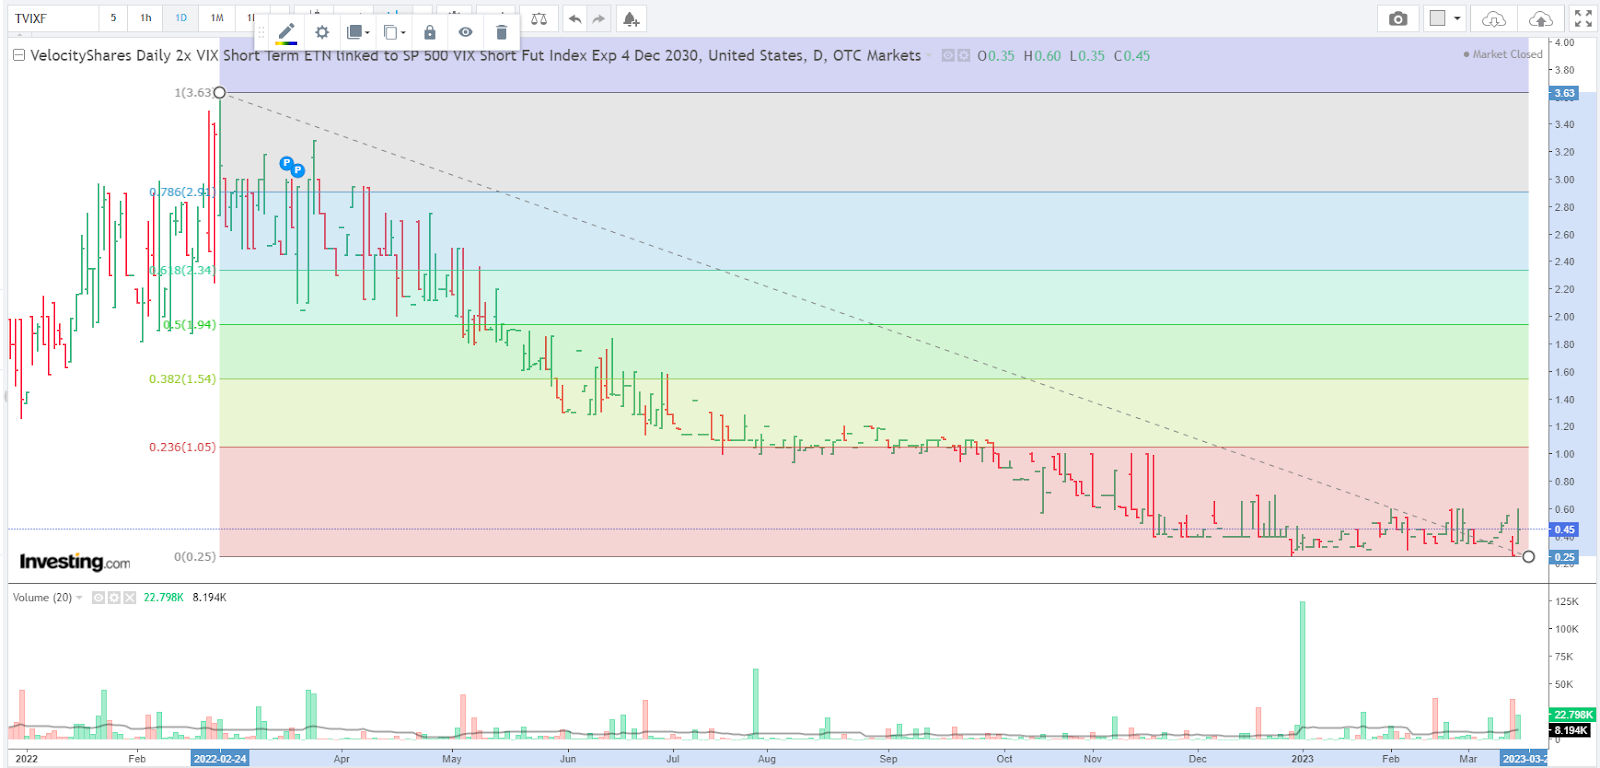1600x768 pixels.
Task: Click the 8.194K volume average label
Action: 1570,730
